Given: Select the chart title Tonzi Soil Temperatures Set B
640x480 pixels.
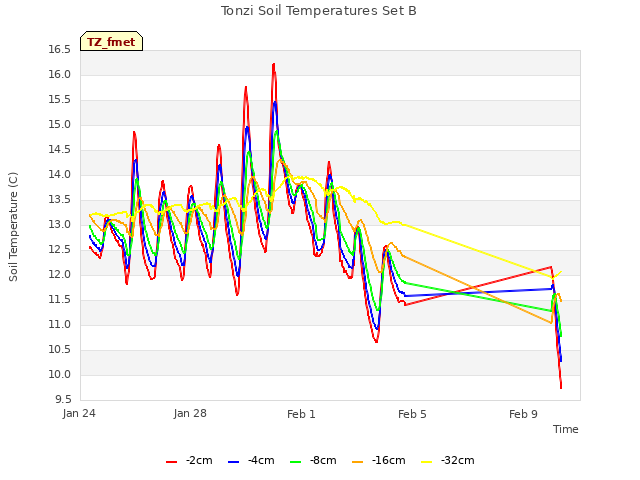Looking at the screenshot, I should coord(319,11).
